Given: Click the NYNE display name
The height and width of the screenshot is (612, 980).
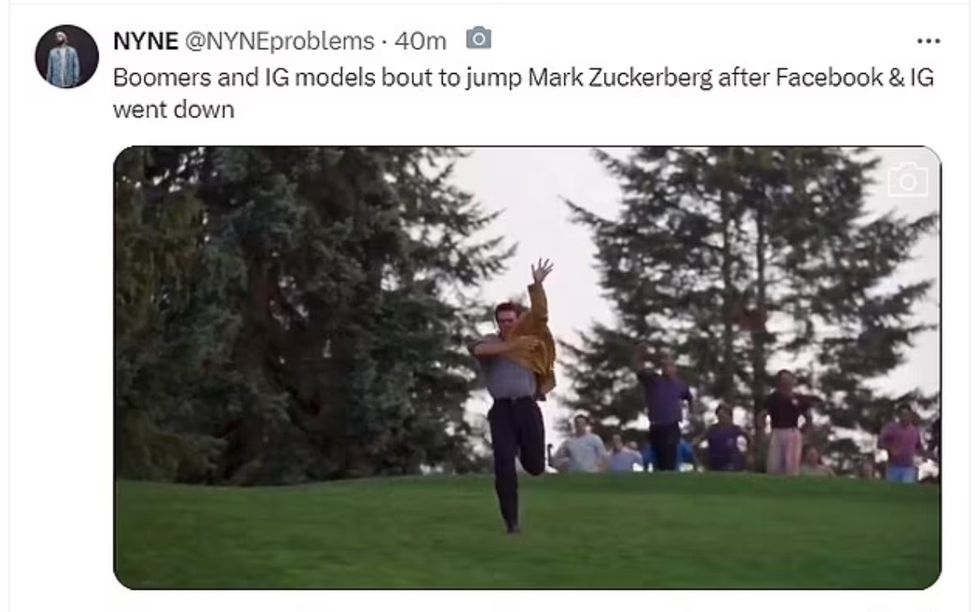Looking at the screenshot, I should (146, 41).
